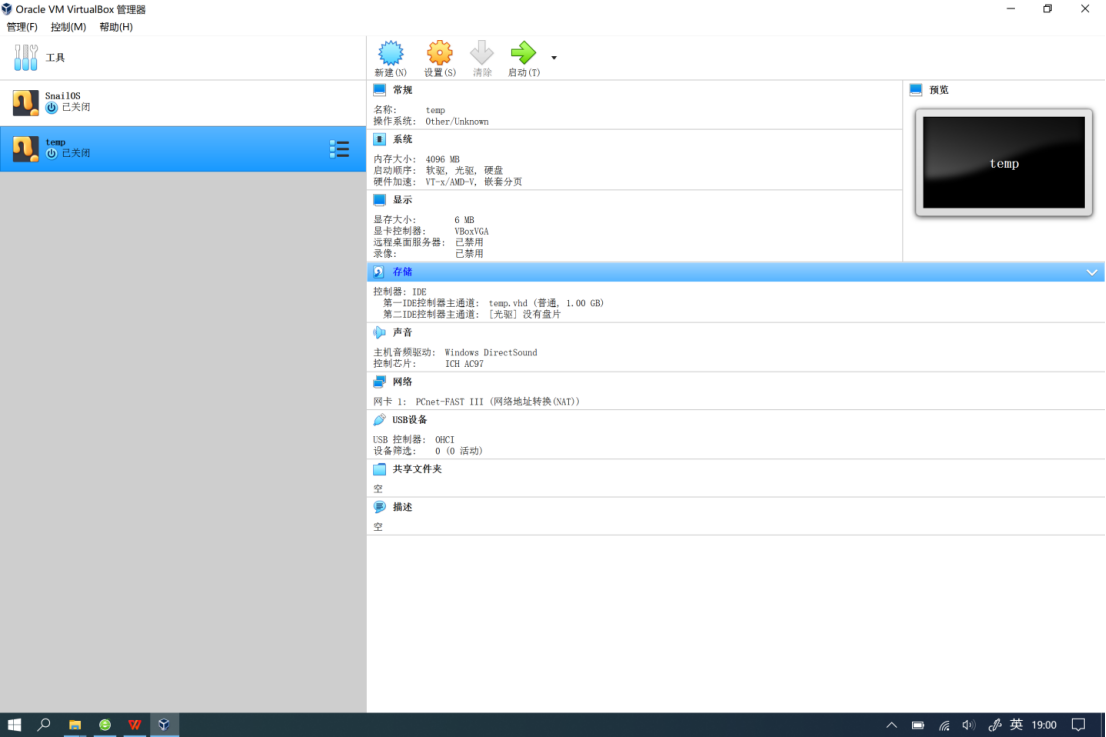Click the battery tray icon
Screen dimensions: 1106x737
[x=918, y=725]
